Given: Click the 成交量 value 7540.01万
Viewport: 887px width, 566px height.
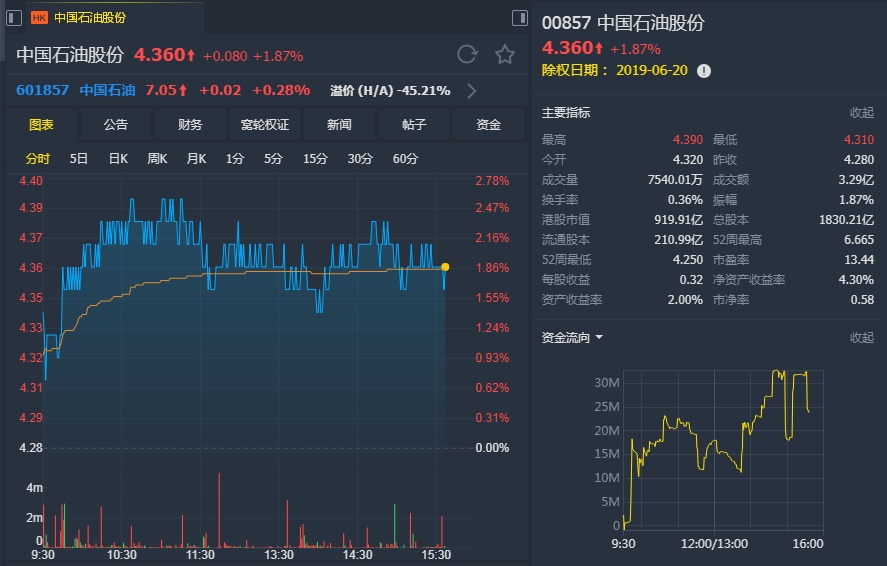Looking at the screenshot, I should click(675, 180).
